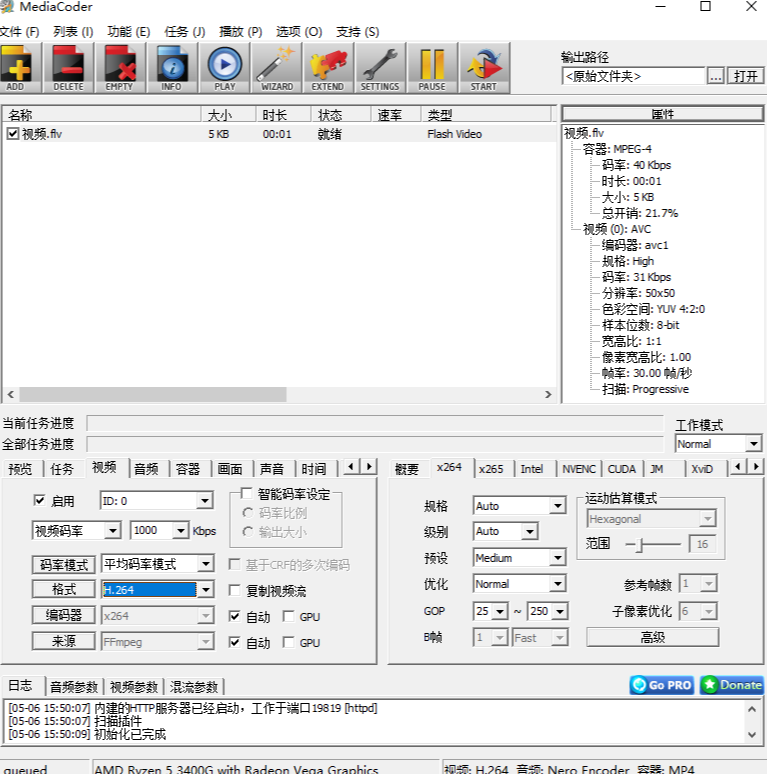
Task: Click the ... browse output path button
Action: (x=716, y=76)
